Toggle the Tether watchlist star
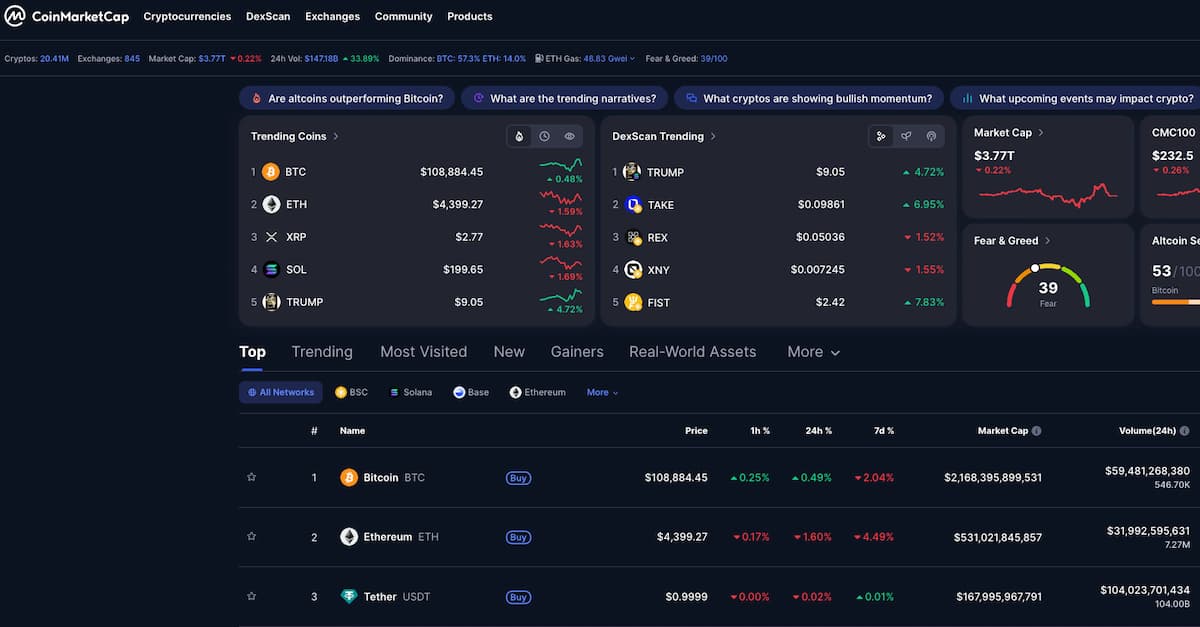This screenshot has height=627, width=1200. pos(251,597)
